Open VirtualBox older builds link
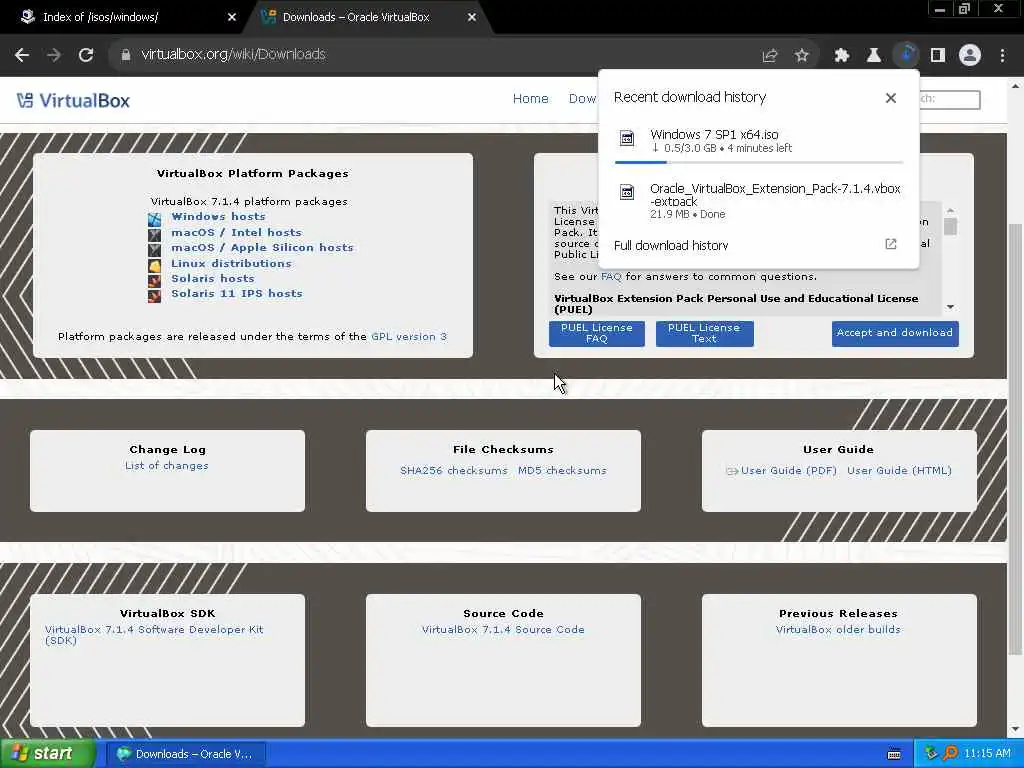1024x768 pixels. pos(838,630)
